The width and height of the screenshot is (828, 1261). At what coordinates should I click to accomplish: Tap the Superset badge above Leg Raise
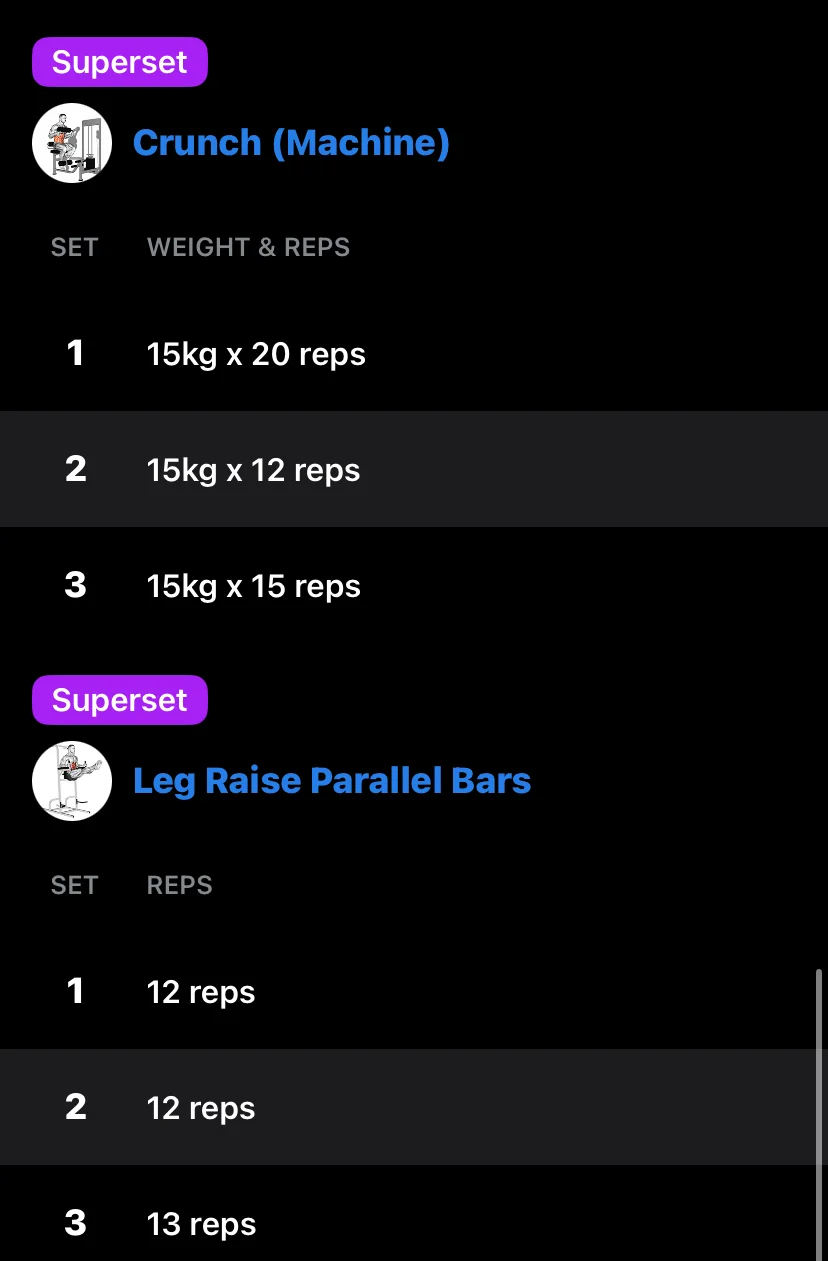click(120, 700)
